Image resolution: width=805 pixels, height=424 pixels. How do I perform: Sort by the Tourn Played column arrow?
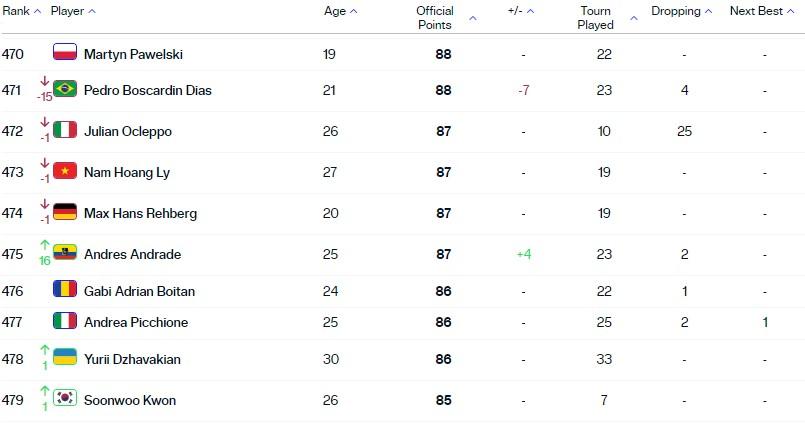(634, 18)
